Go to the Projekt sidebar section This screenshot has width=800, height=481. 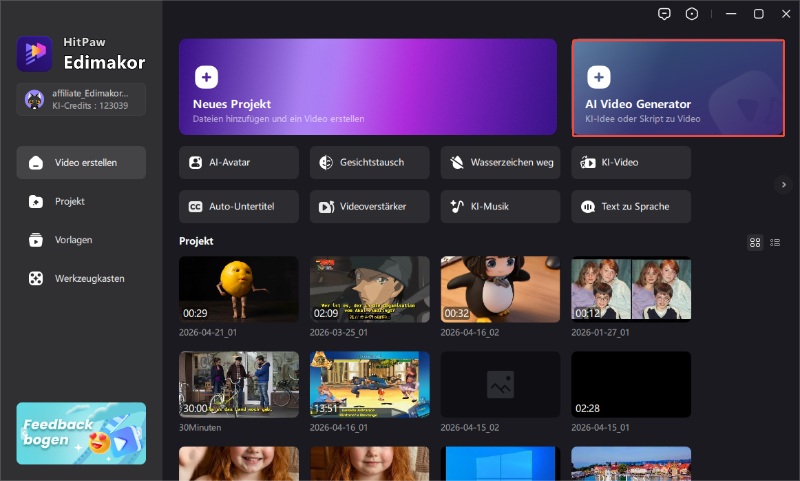[81, 201]
